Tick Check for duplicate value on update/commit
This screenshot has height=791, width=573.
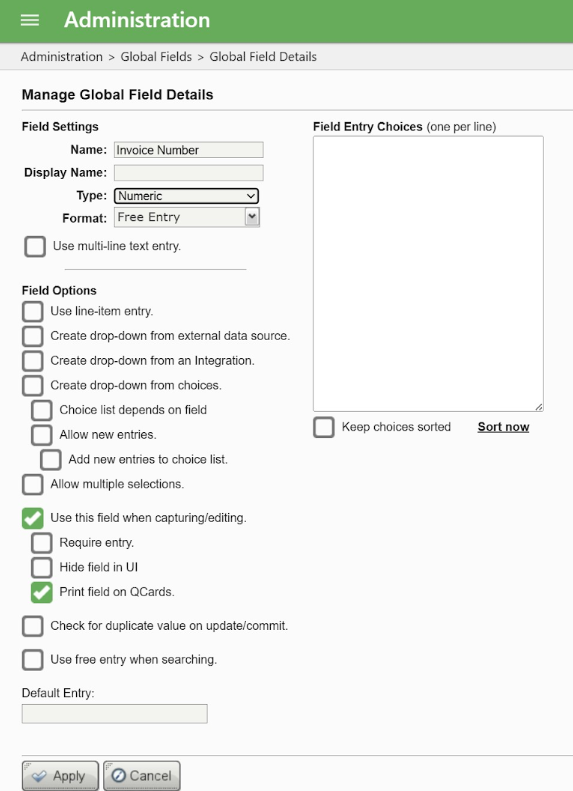[x=32, y=626]
